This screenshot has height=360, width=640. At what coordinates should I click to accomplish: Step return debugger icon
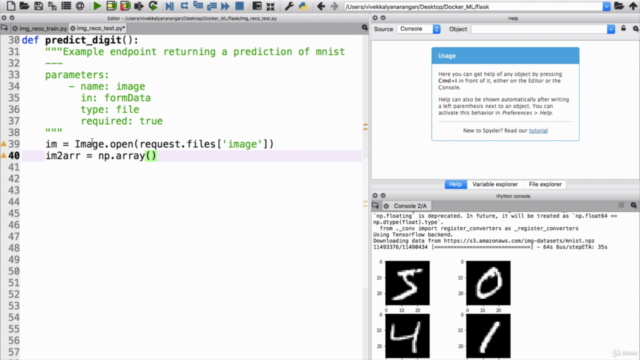(212, 6)
